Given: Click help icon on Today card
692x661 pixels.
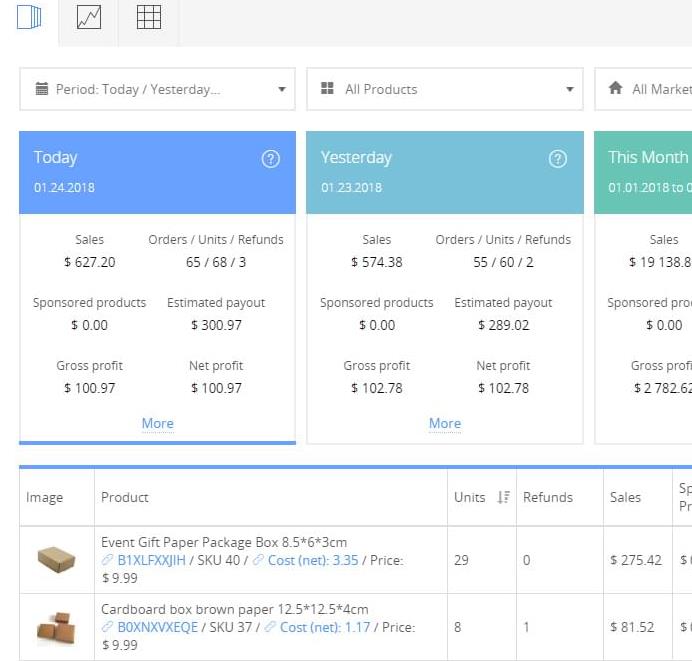Looking at the screenshot, I should pyautogui.click(x=270, y=159).
